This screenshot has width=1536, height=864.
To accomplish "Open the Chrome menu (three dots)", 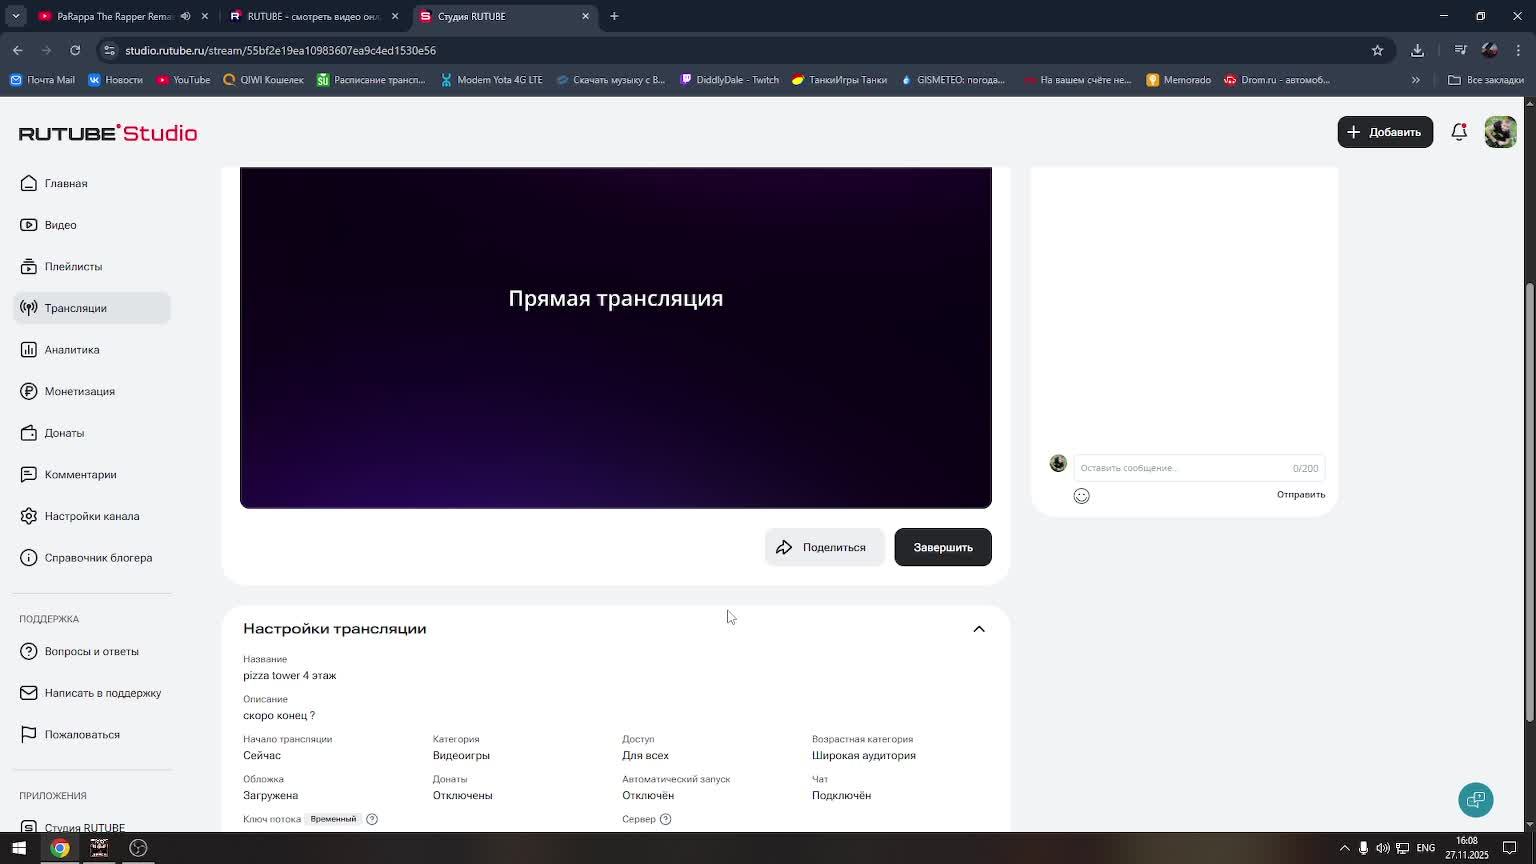I will [x=1518, y=50].
